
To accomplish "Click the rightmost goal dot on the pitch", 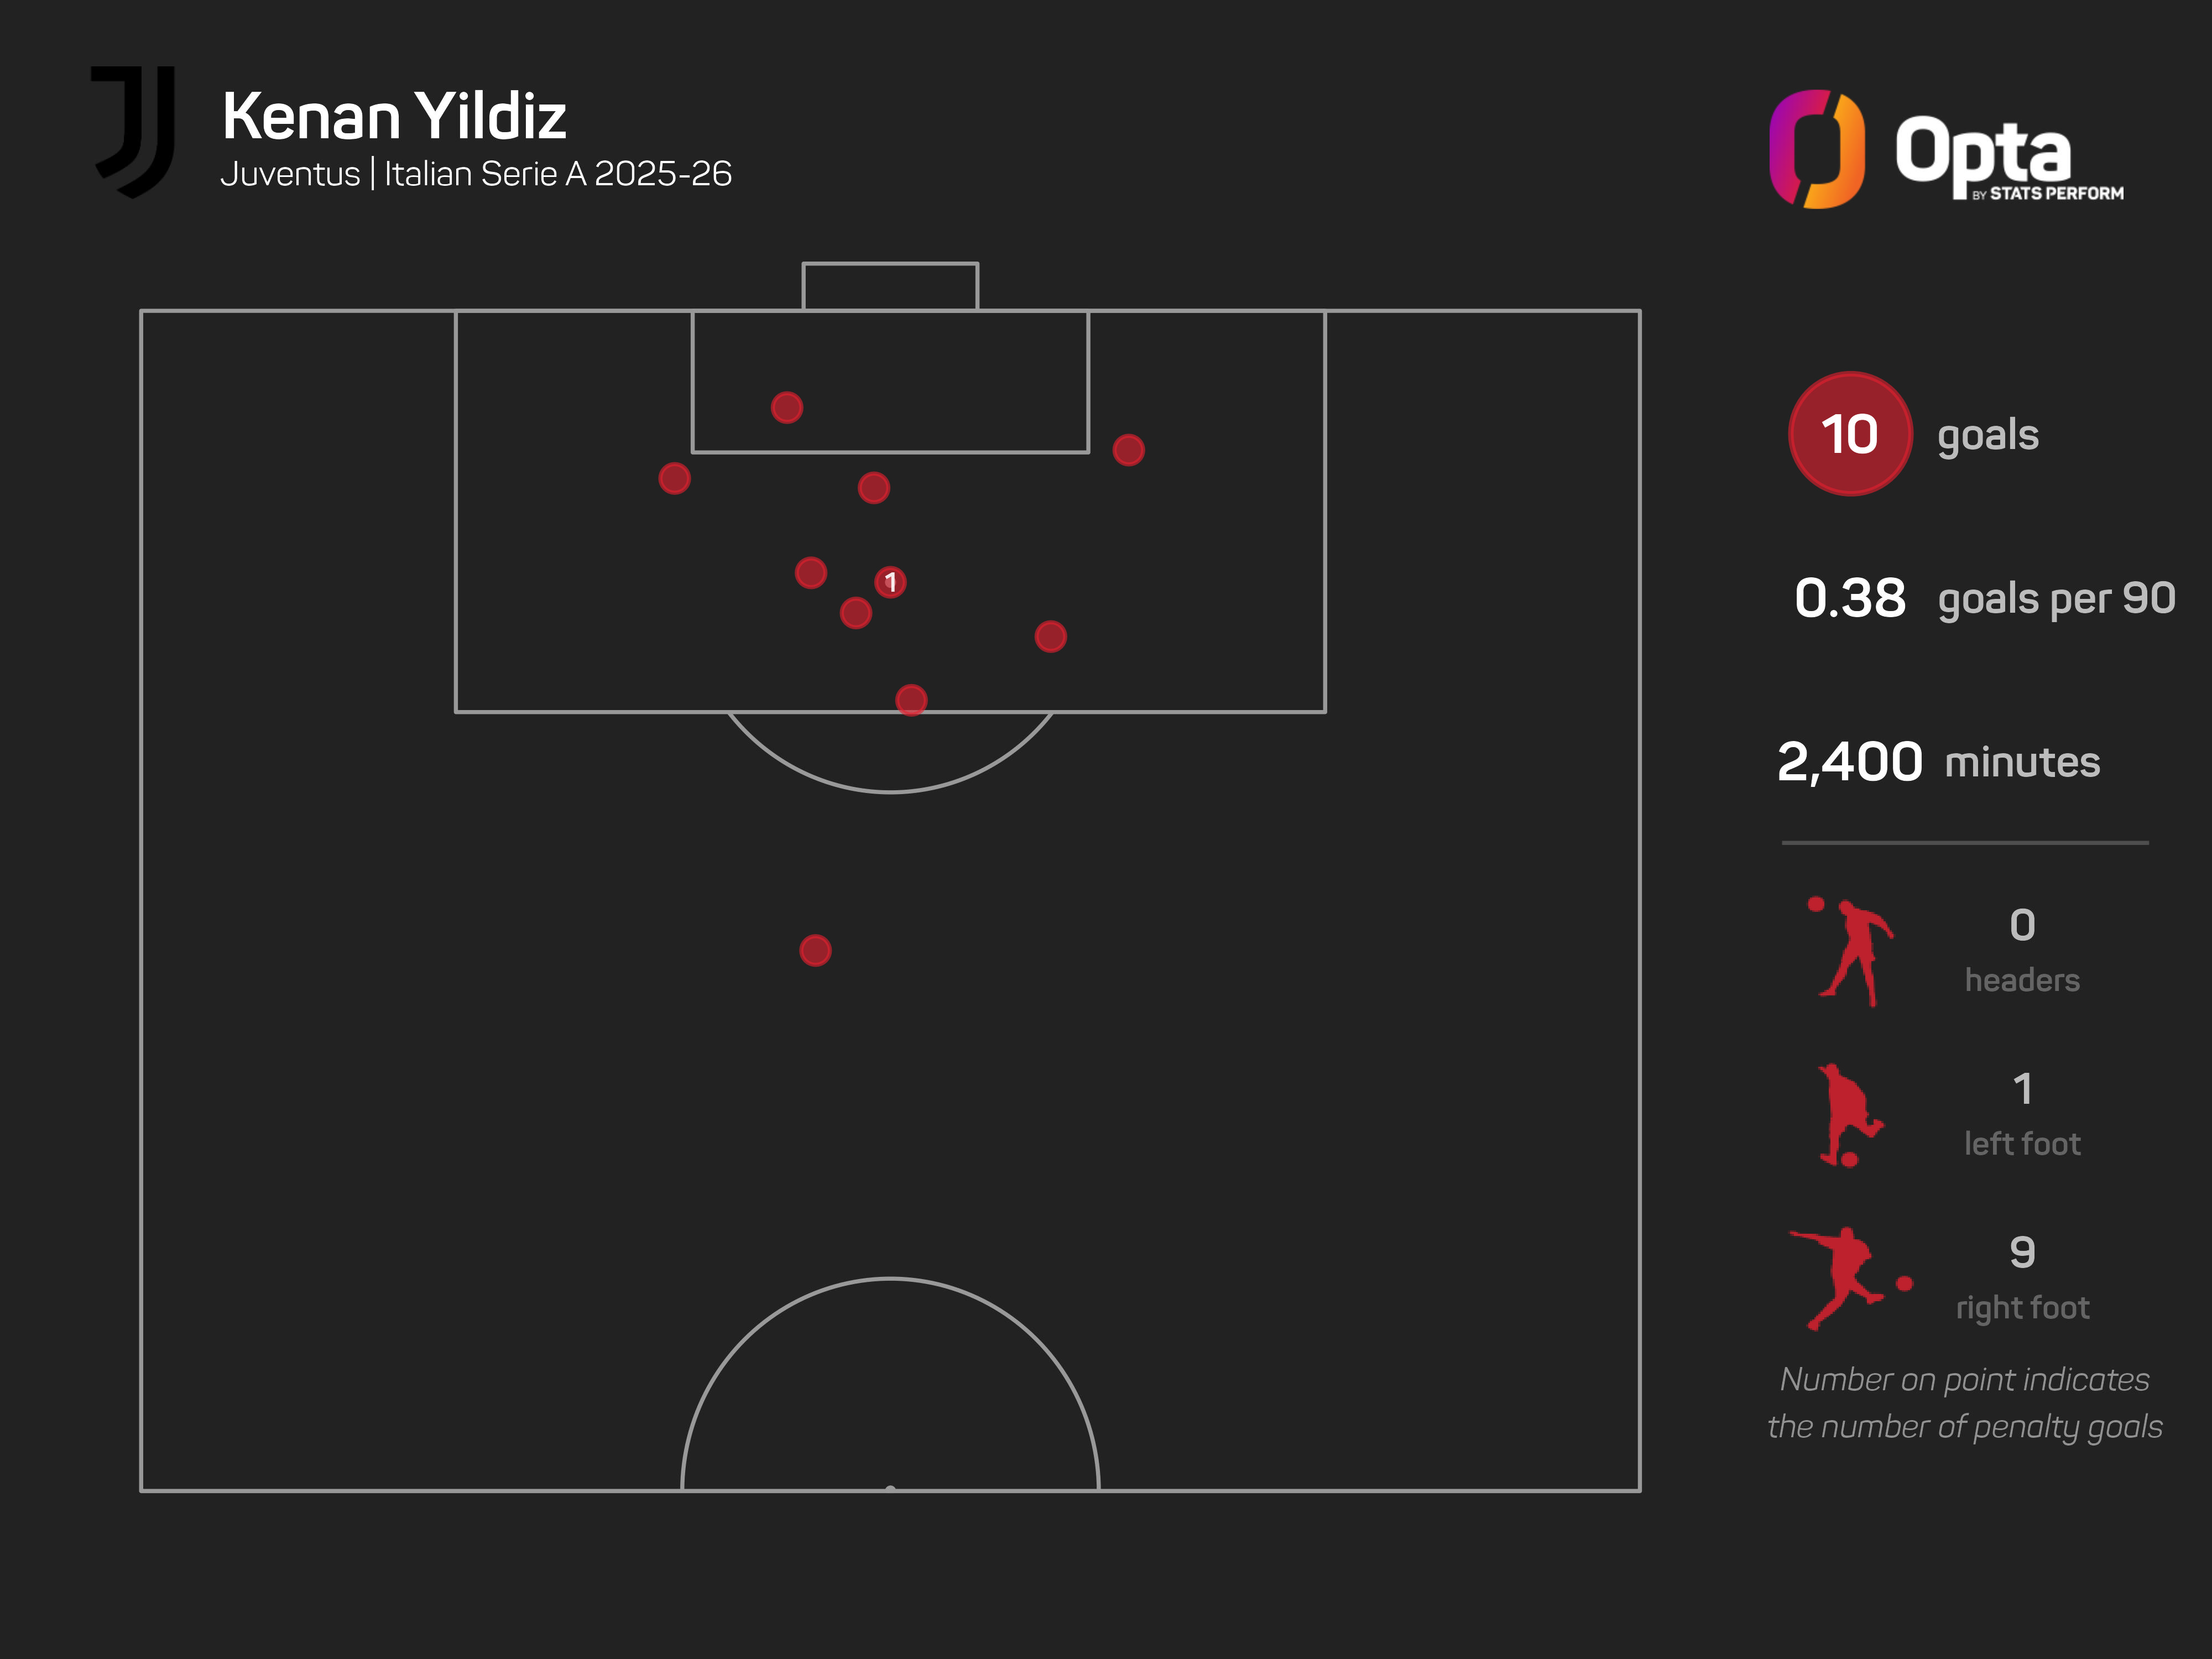I will tap(1128, 450).
